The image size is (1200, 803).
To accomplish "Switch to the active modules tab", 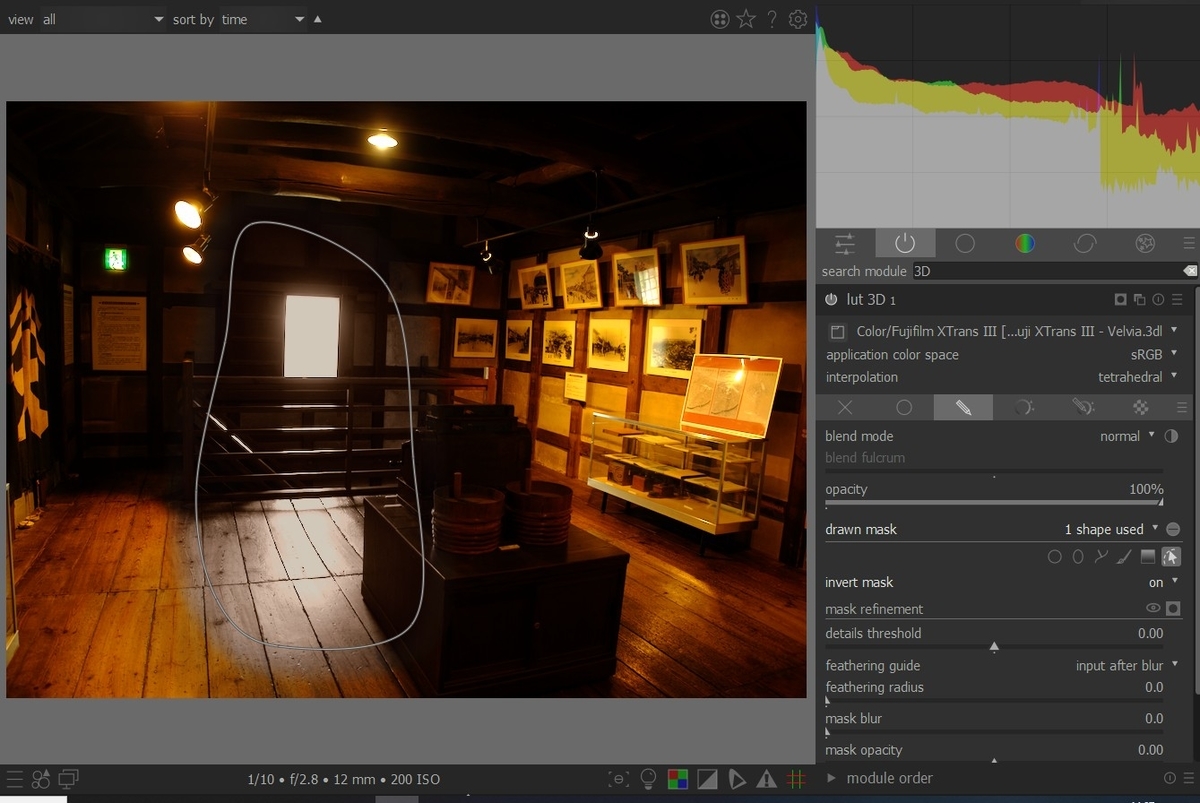I will pyautogui.click(x=905, y=243).
